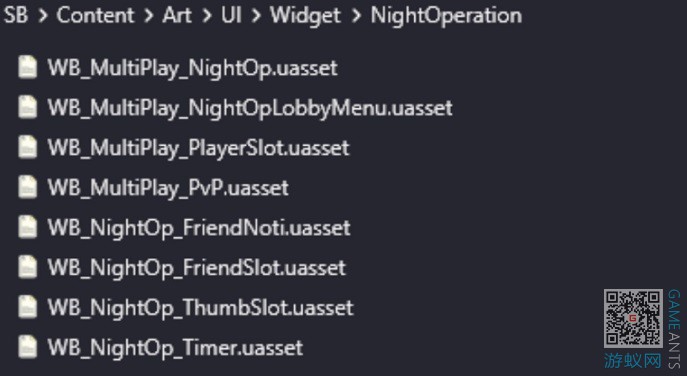Viewport: 687px width, 376px height.
Task: Open the chevron dropdown before NightOperation
Action: [357, 16]
